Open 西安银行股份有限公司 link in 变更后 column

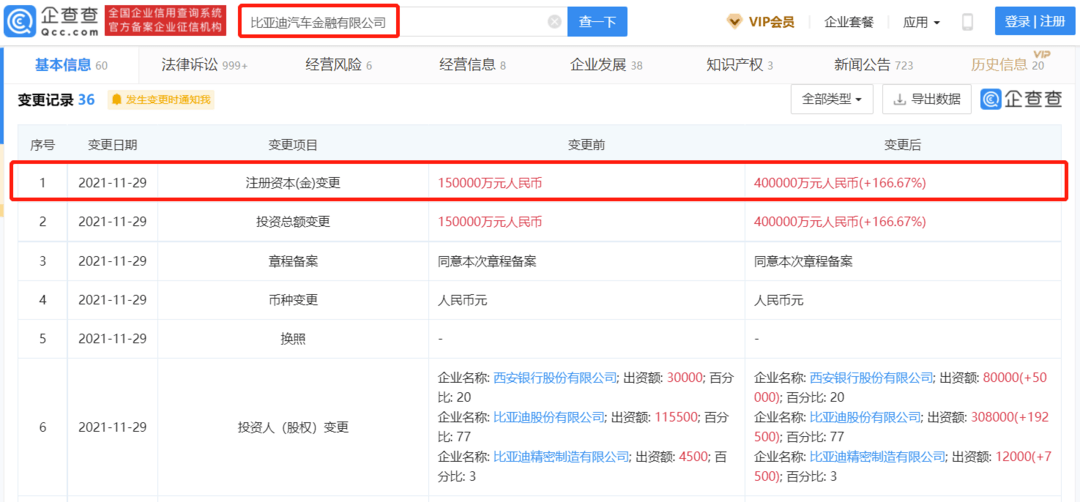click(871, 377)
